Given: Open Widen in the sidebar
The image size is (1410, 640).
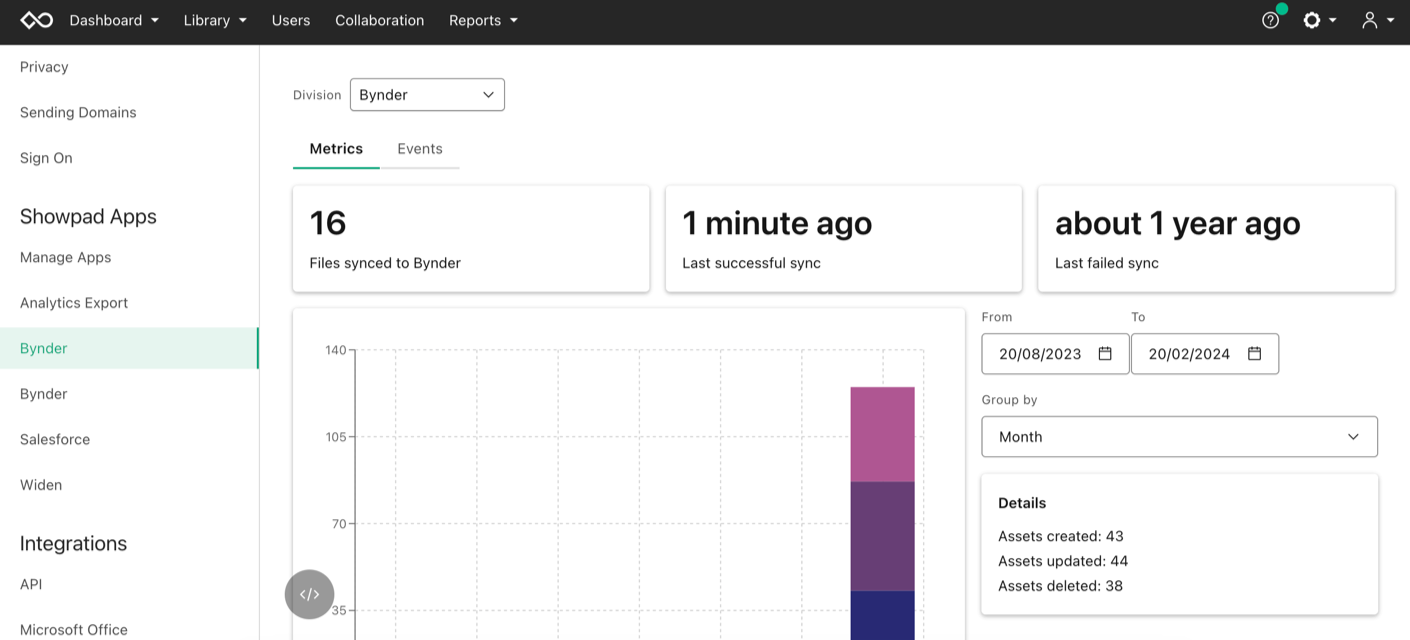Looking at the screenshot, I should pyautogui.click(x=41, y=485).
